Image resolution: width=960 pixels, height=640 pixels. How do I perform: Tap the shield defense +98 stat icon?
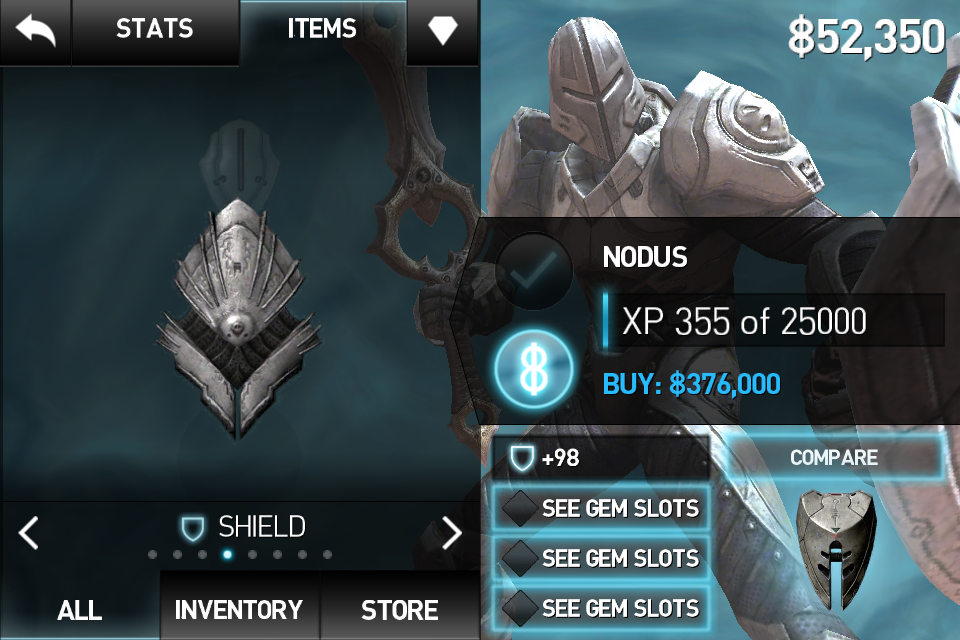[x=522, y=458]
